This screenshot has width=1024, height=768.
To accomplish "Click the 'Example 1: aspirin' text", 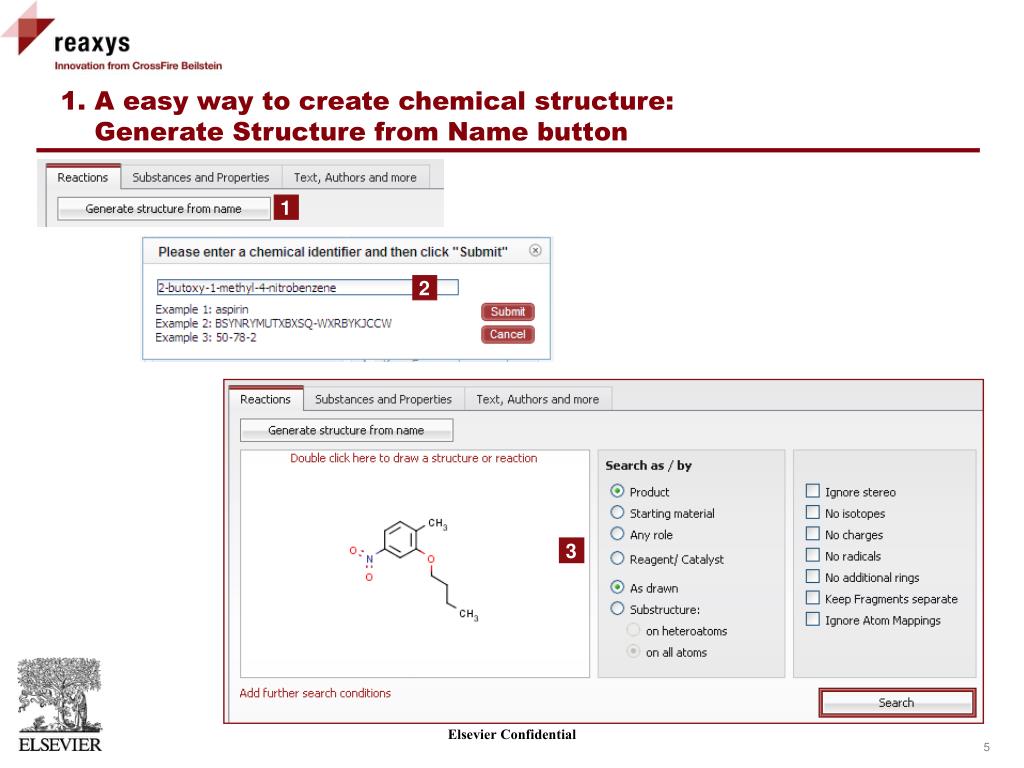I will tap(202, 310).
